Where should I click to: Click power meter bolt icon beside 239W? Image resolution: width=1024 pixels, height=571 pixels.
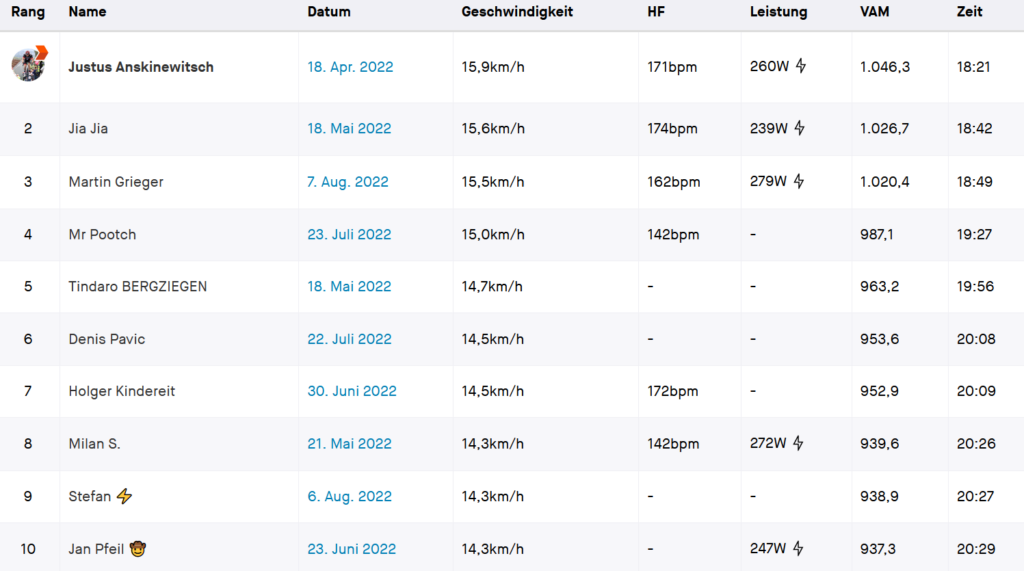pyautogui.click(x=799, y=128)
